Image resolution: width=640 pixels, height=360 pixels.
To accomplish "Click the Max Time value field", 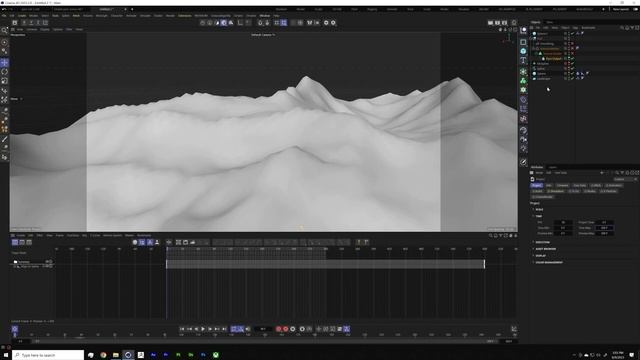I will pos(604,228).
